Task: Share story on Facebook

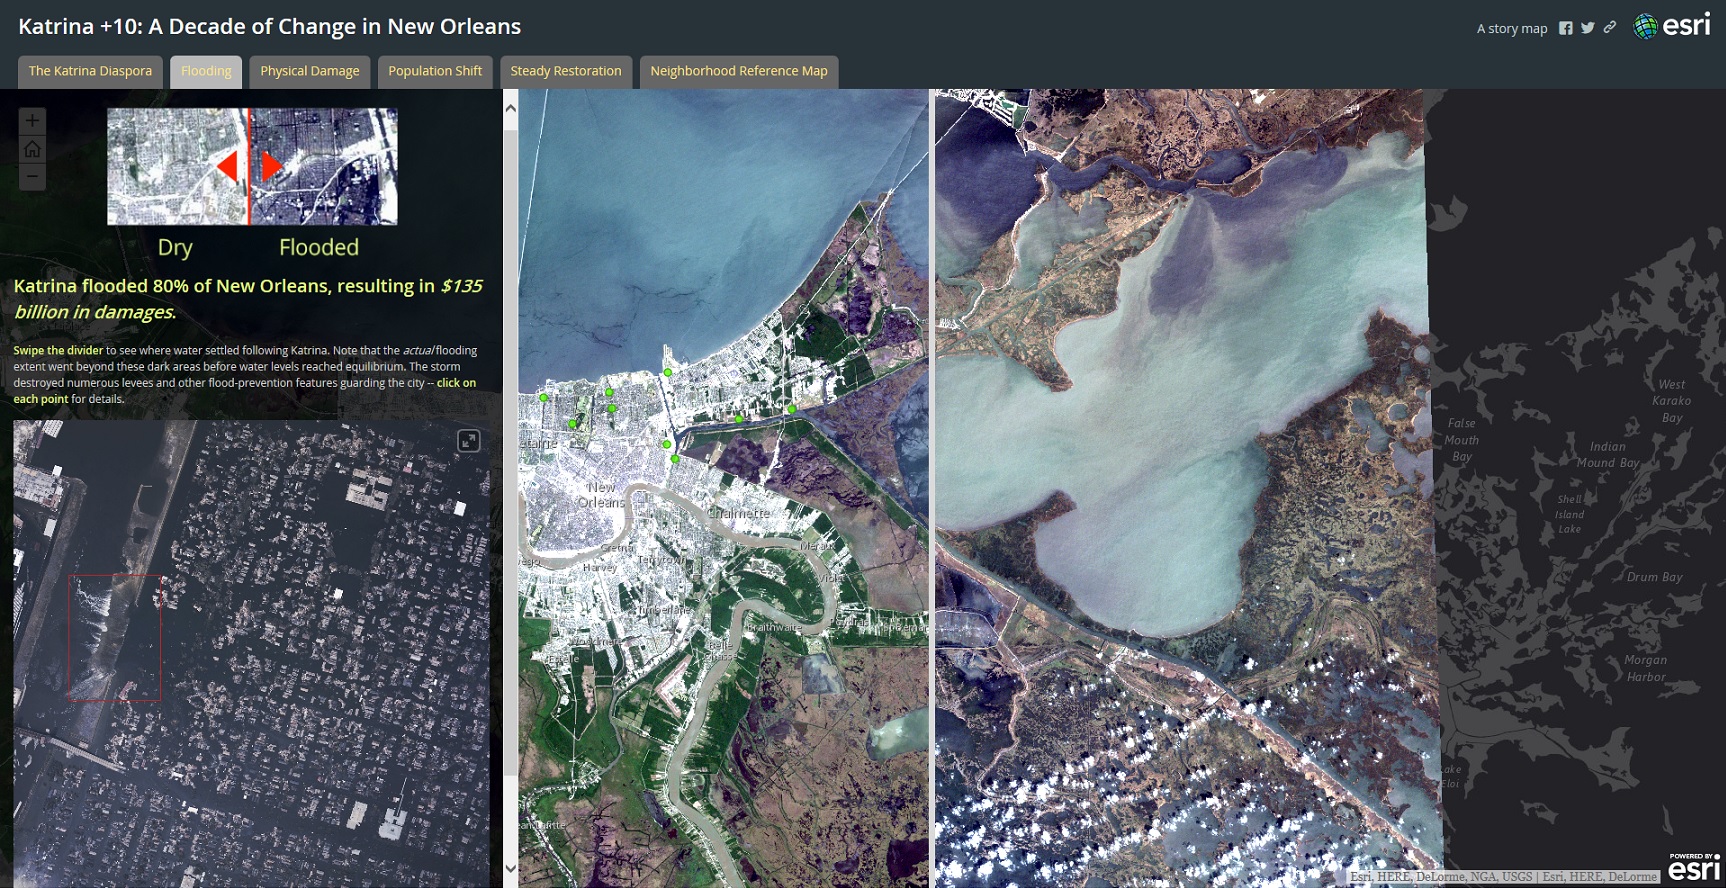Action: point(1566,28)
